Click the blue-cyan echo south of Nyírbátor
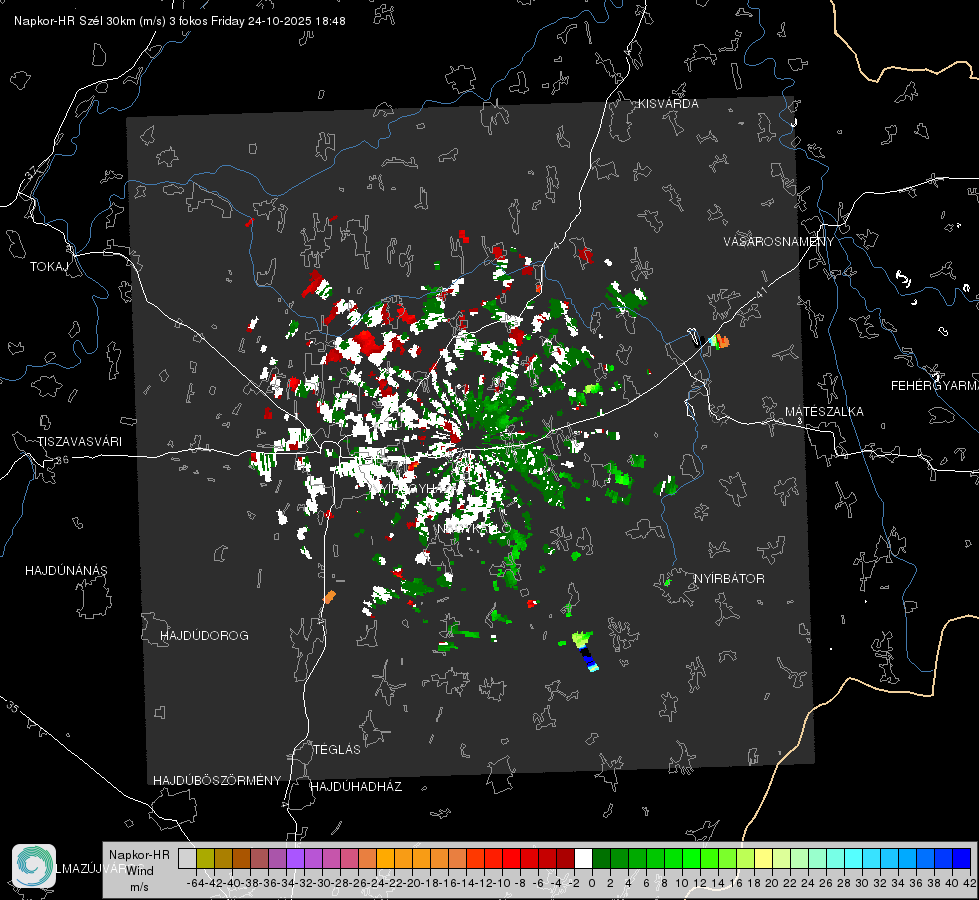This screenshot has height=900, width=979. pos(589,659)
